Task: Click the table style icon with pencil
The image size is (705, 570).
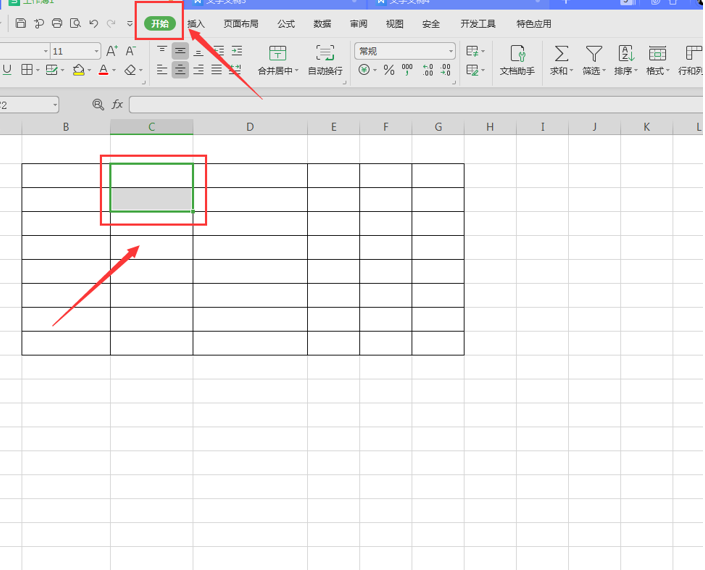Action: (472, 70)
